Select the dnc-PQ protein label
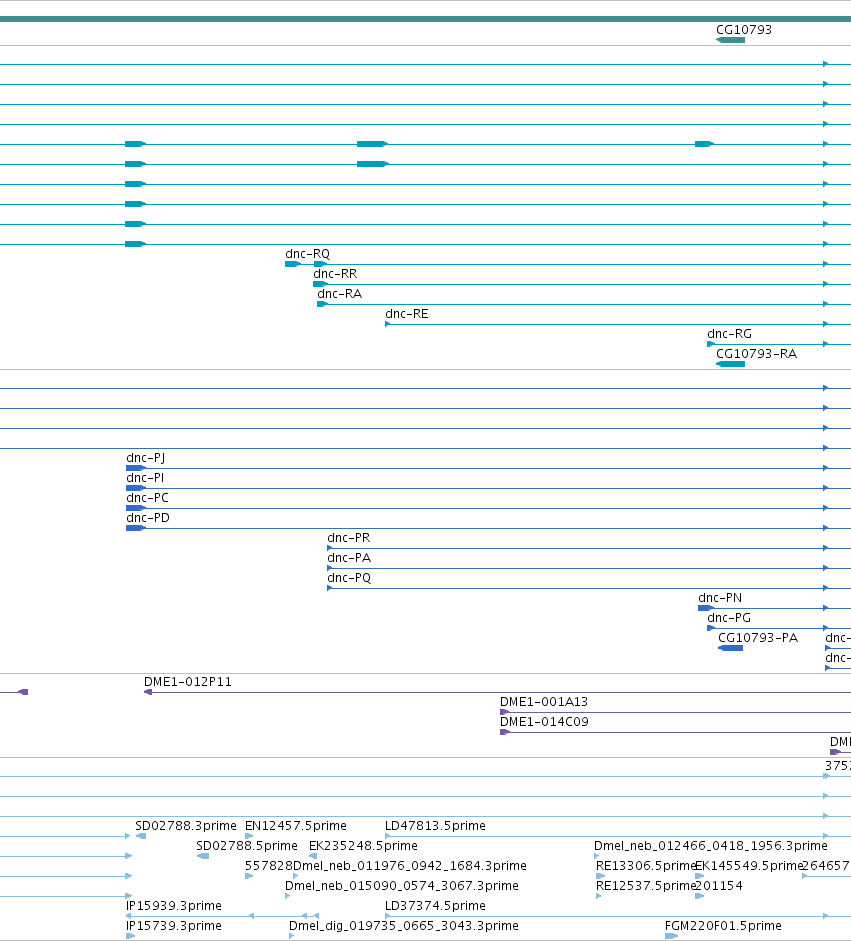Screen dimensions: 851x941 pyautogui.click(x=349, y=578)
